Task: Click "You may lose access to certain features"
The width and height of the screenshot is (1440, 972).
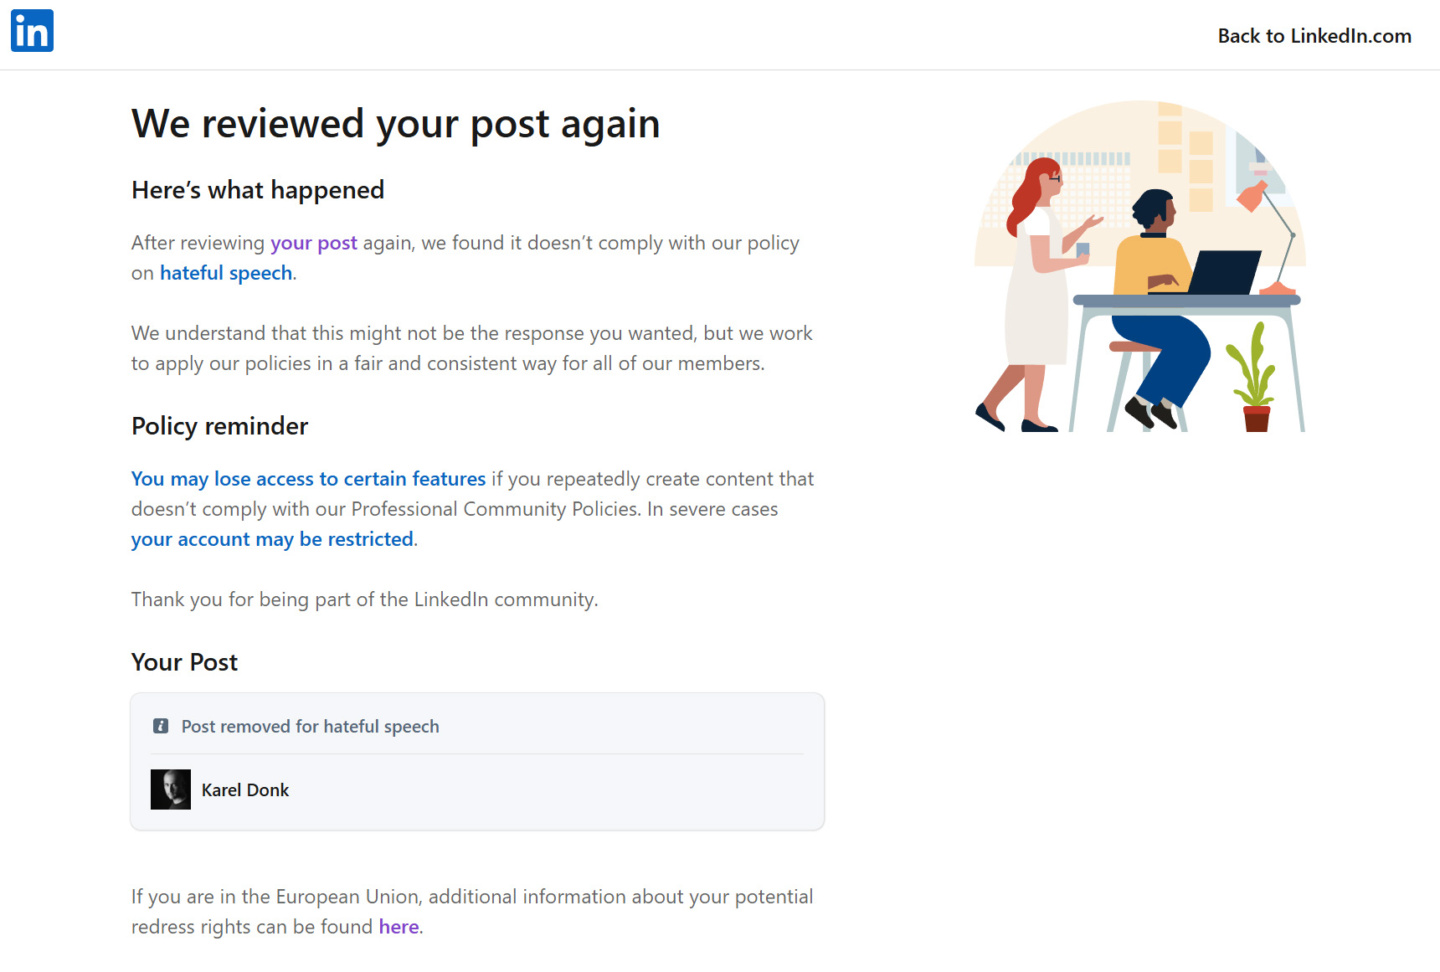Action: click(308, 479)
